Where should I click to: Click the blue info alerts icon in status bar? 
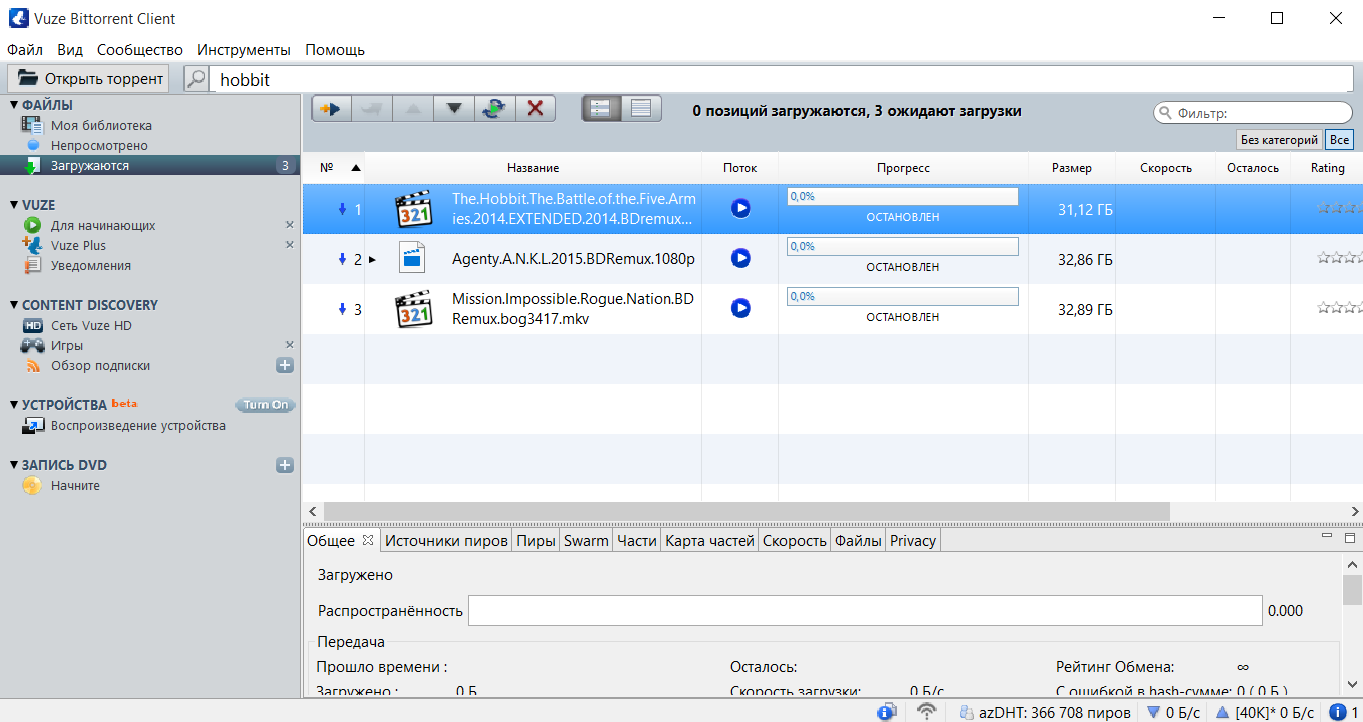pos(1338,712)
